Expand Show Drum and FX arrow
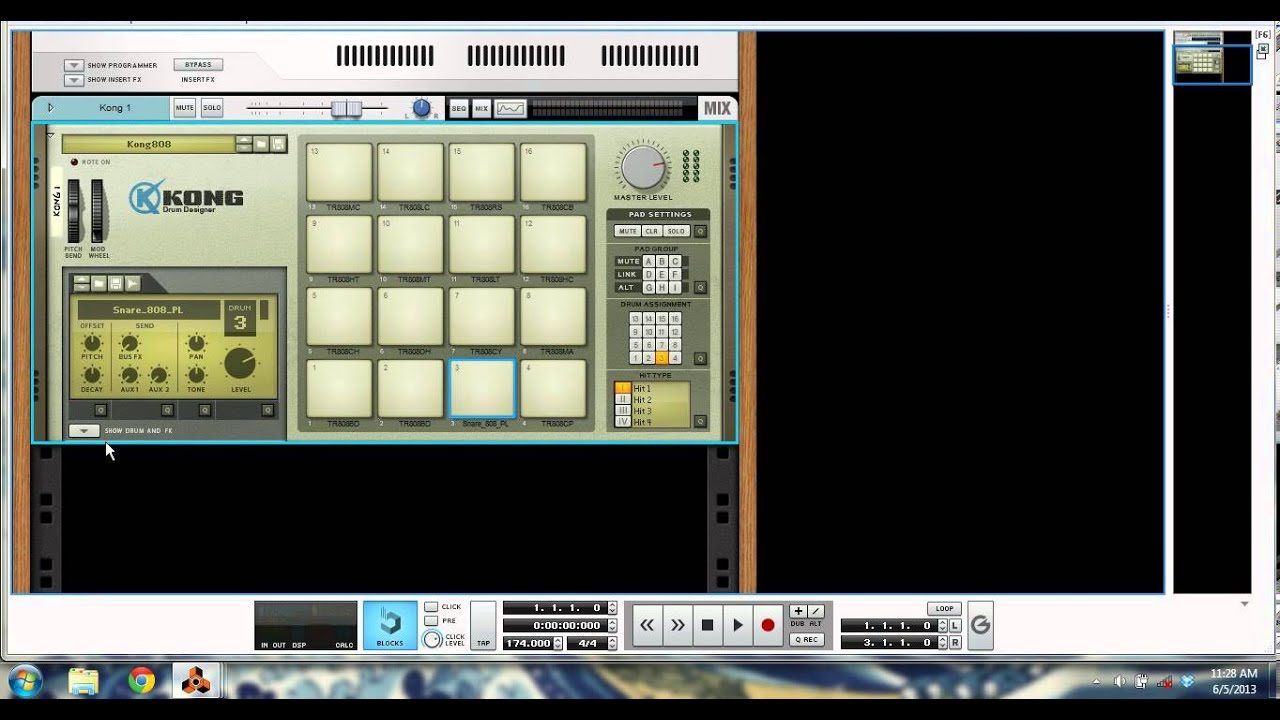 click(x=84, y=431)
